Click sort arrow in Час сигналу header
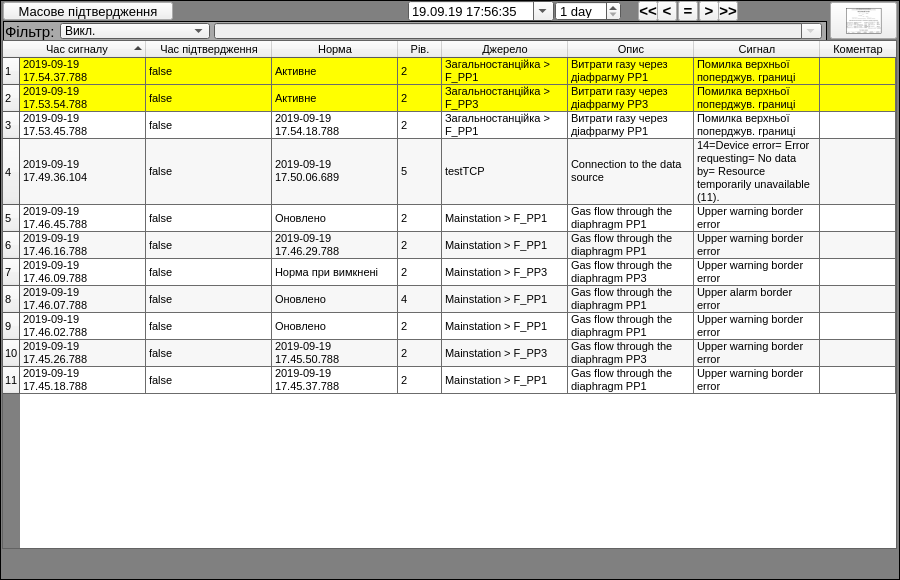 138,48
